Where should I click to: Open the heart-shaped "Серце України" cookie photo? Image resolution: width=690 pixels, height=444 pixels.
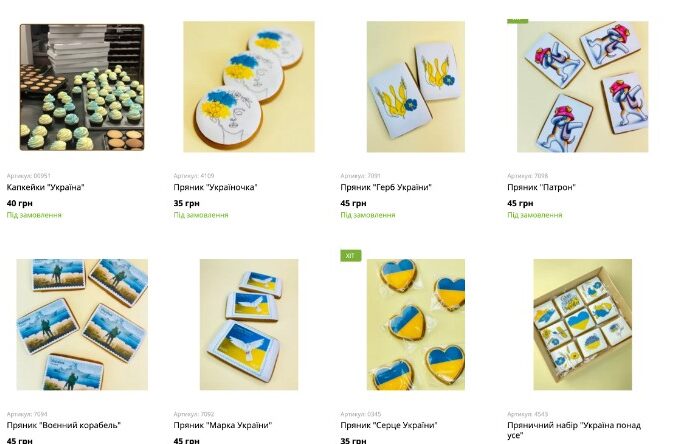[415, 324]
